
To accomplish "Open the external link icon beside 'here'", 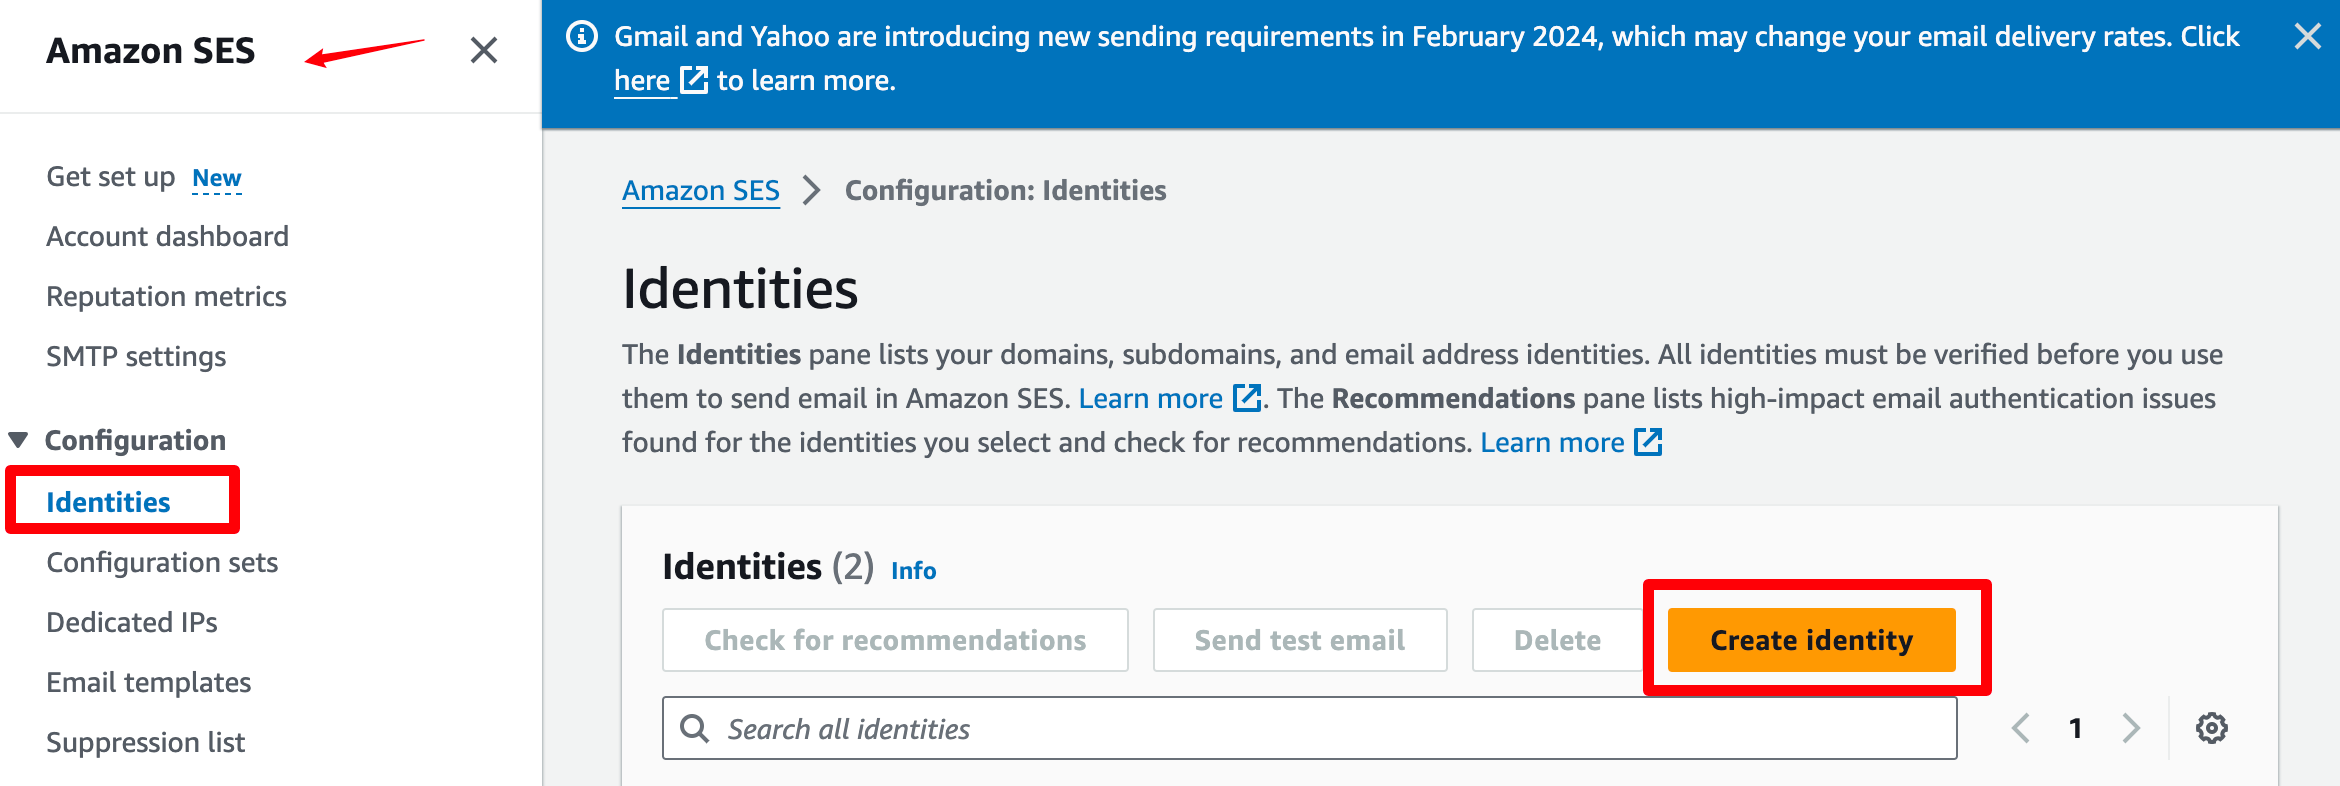I will 694,80.
